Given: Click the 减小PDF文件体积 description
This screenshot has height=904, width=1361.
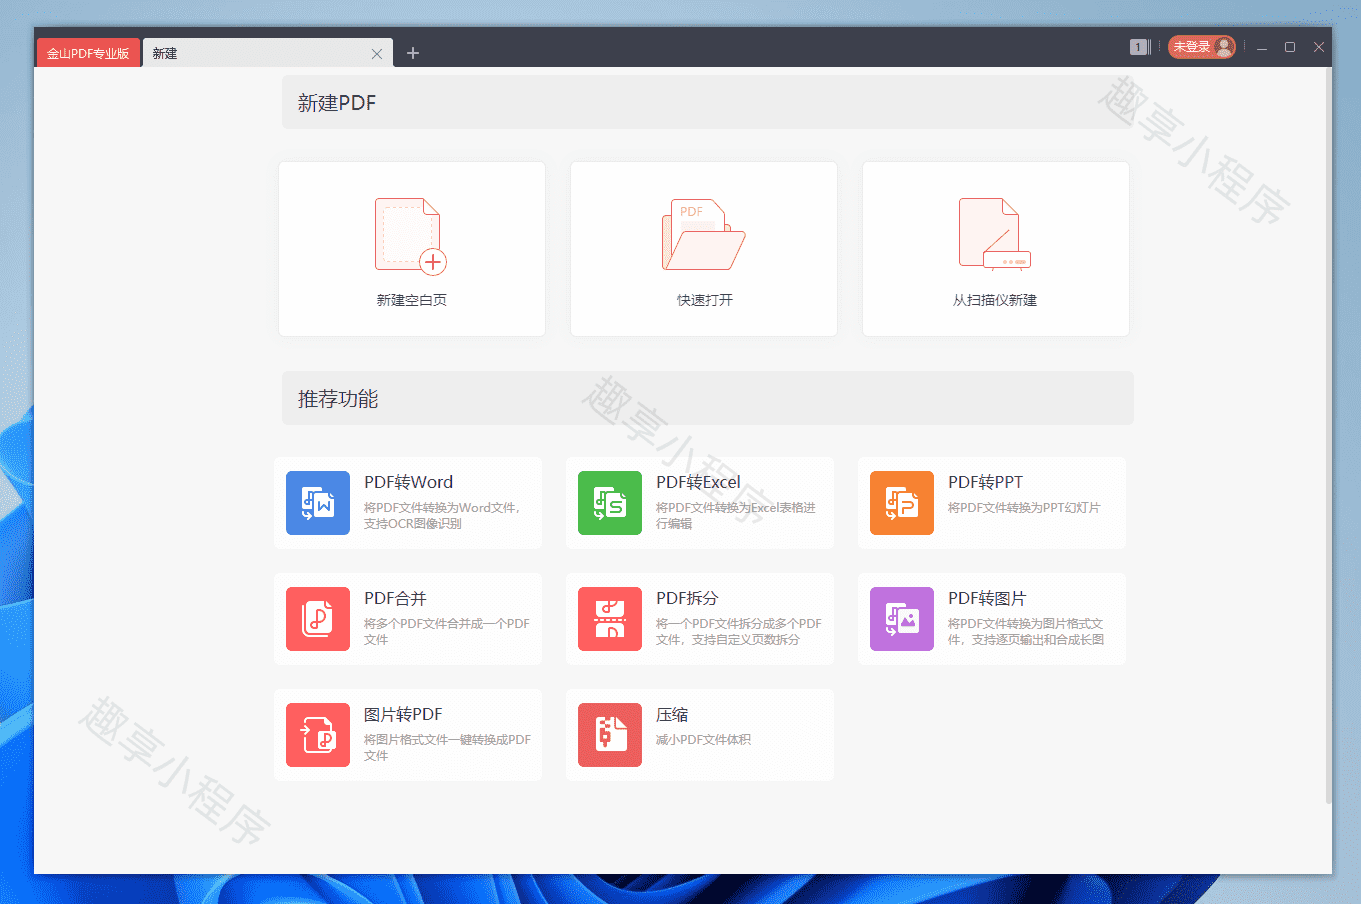Looking at the screenshot, I should pos(703,740).
